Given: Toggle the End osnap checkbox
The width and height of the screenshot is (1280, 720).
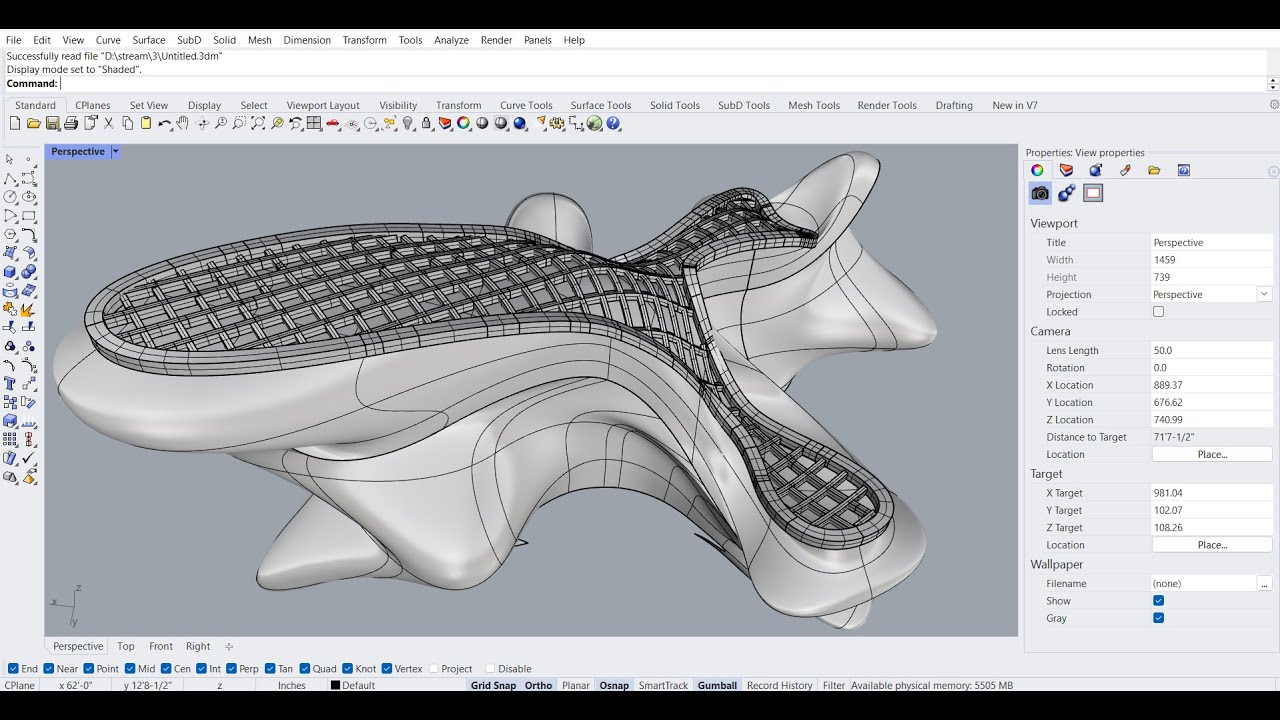Looking at the screenshot, I should click(x=13, y=669).
